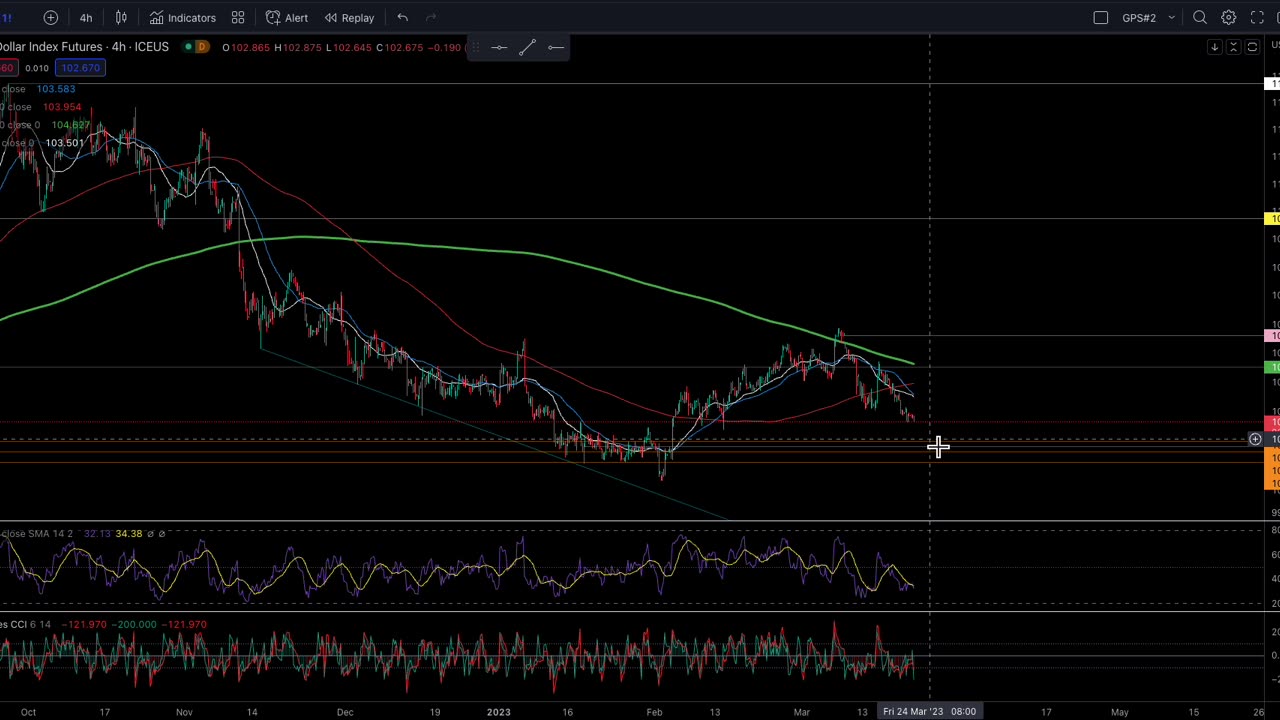Select the moving average value 103.583
This screenshot has height=720, width=1280.
[56, 89]
